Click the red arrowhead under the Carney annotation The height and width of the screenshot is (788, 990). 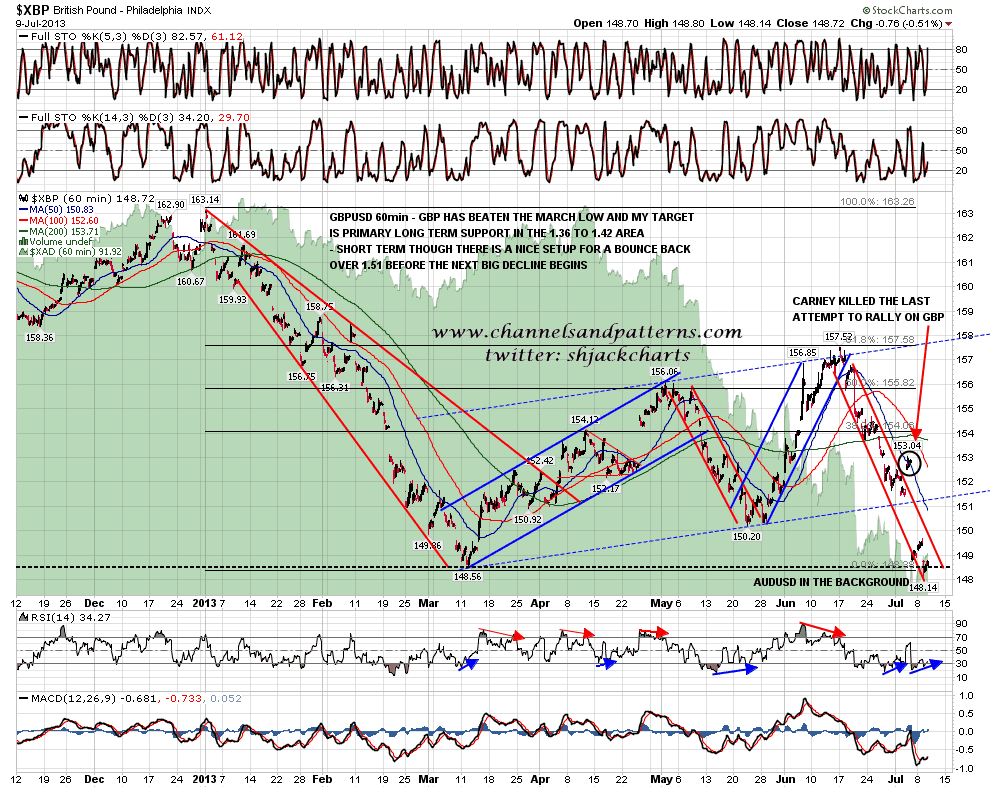click(916, 431)
